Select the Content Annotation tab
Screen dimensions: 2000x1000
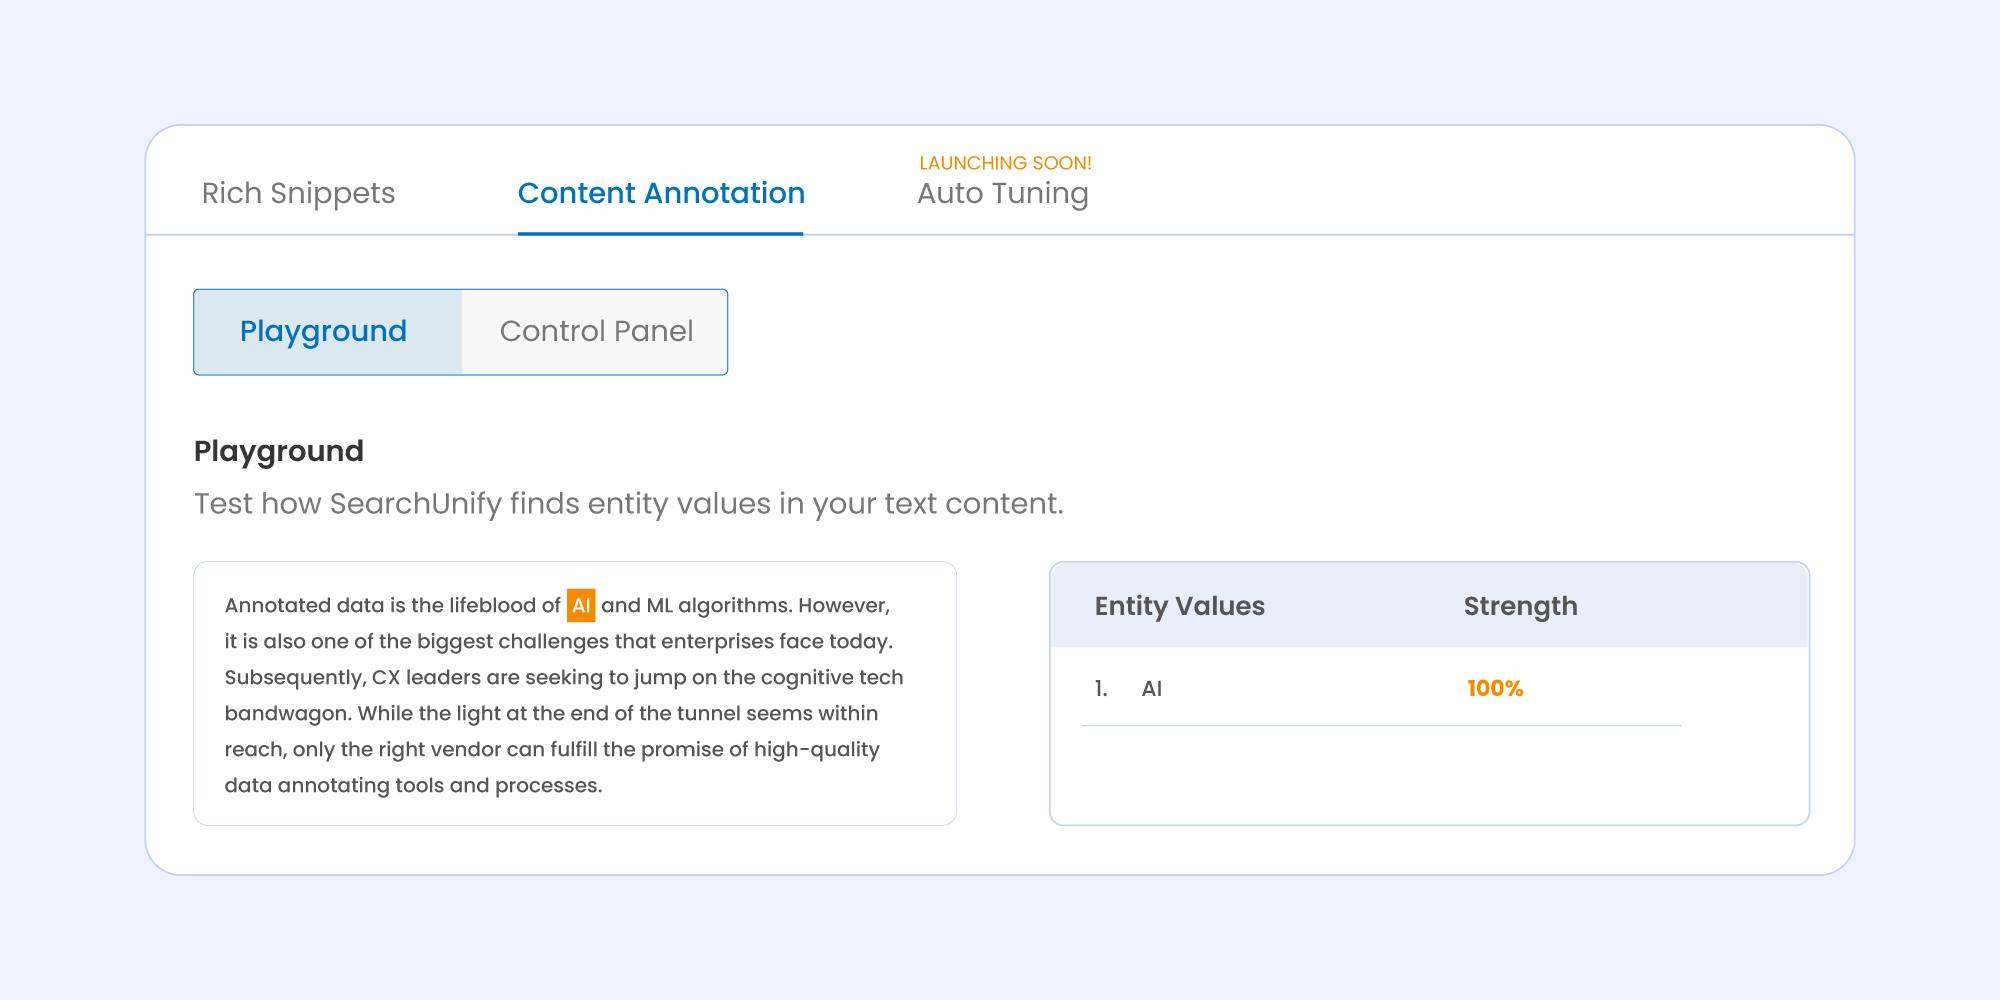click(661, 193)
